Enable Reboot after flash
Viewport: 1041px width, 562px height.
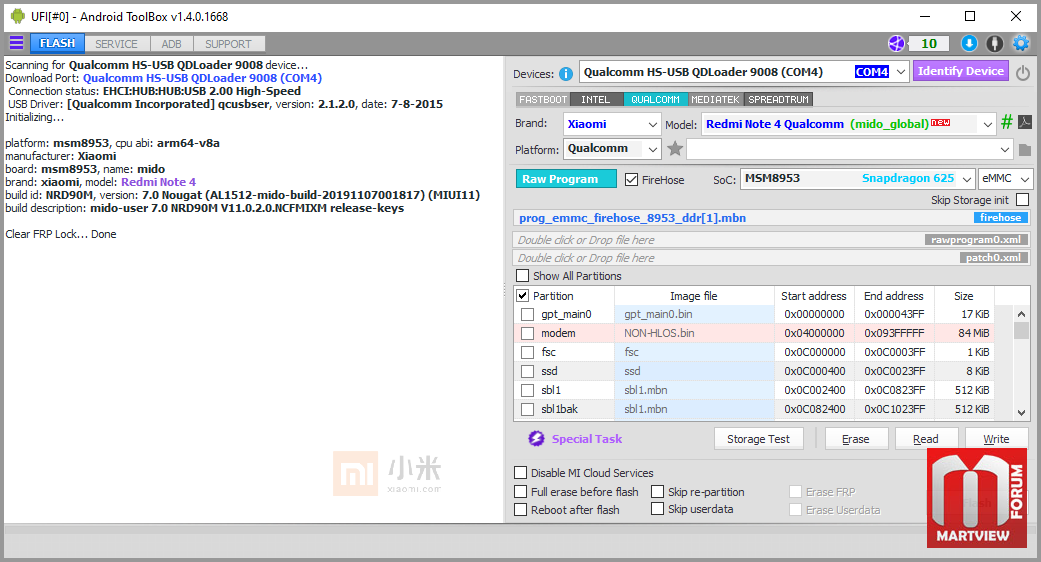click(520, 510)
